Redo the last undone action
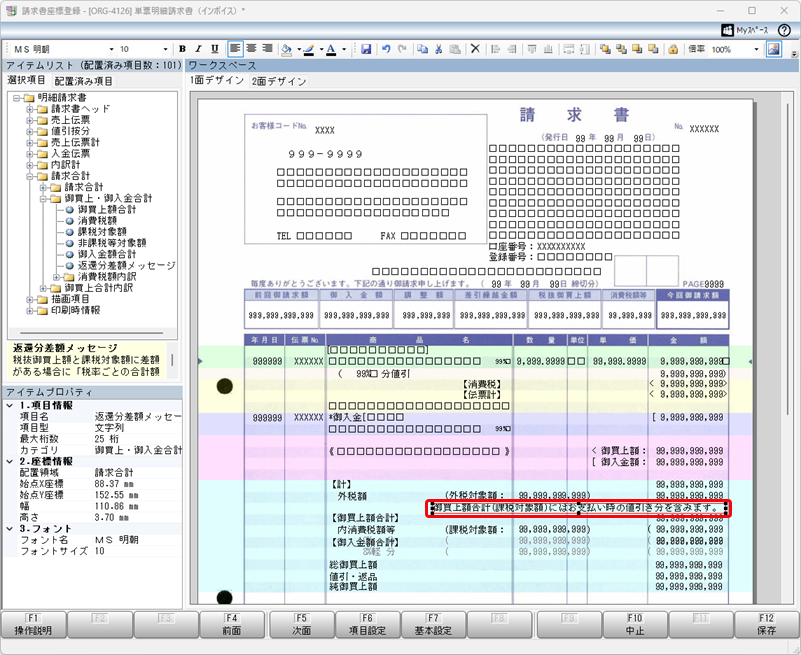Image resolution: width=801 pixels, height=655 pixels. 402,49
